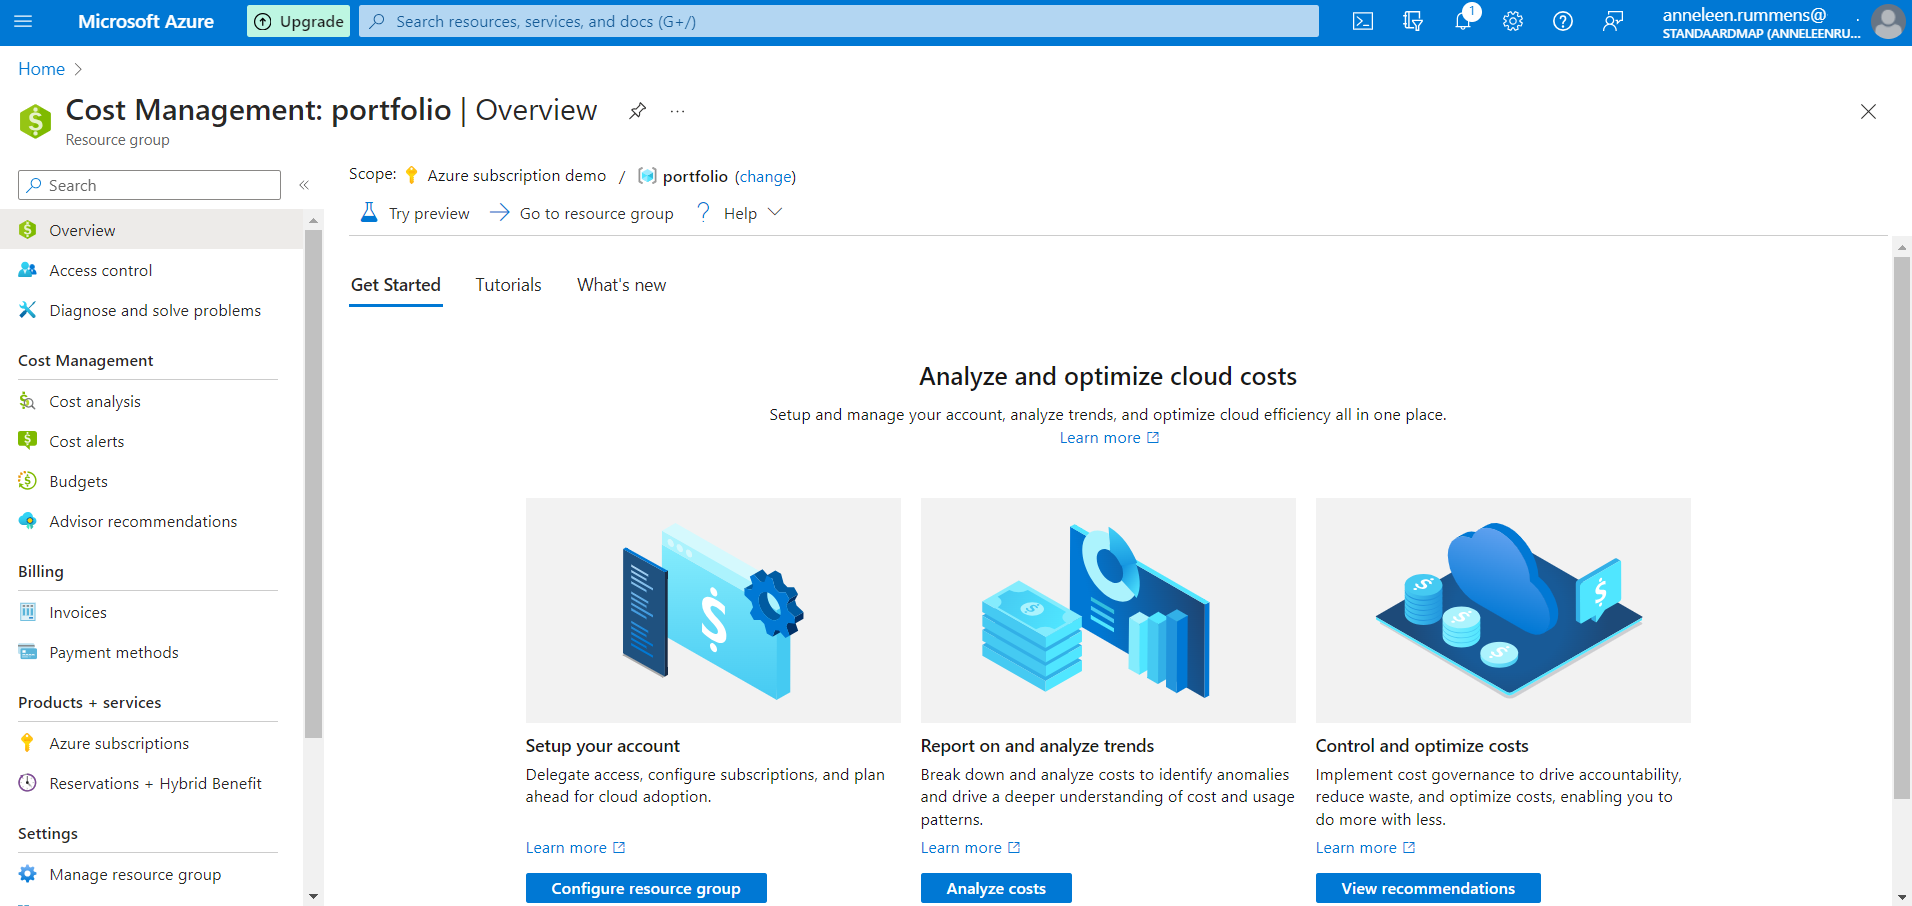Viewport: 1912px width, 906px height.
Task: Close the Cost Management blade
Action: point(1868,112)
